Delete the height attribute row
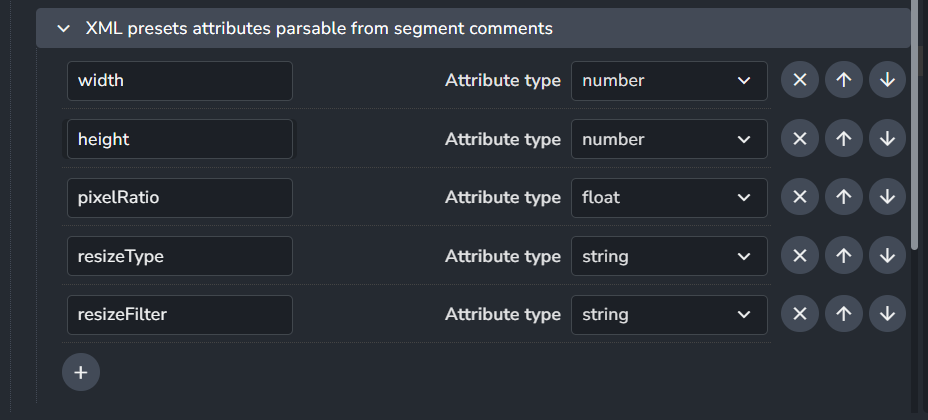This screenshot has height=420, width=928. point(800,138)
